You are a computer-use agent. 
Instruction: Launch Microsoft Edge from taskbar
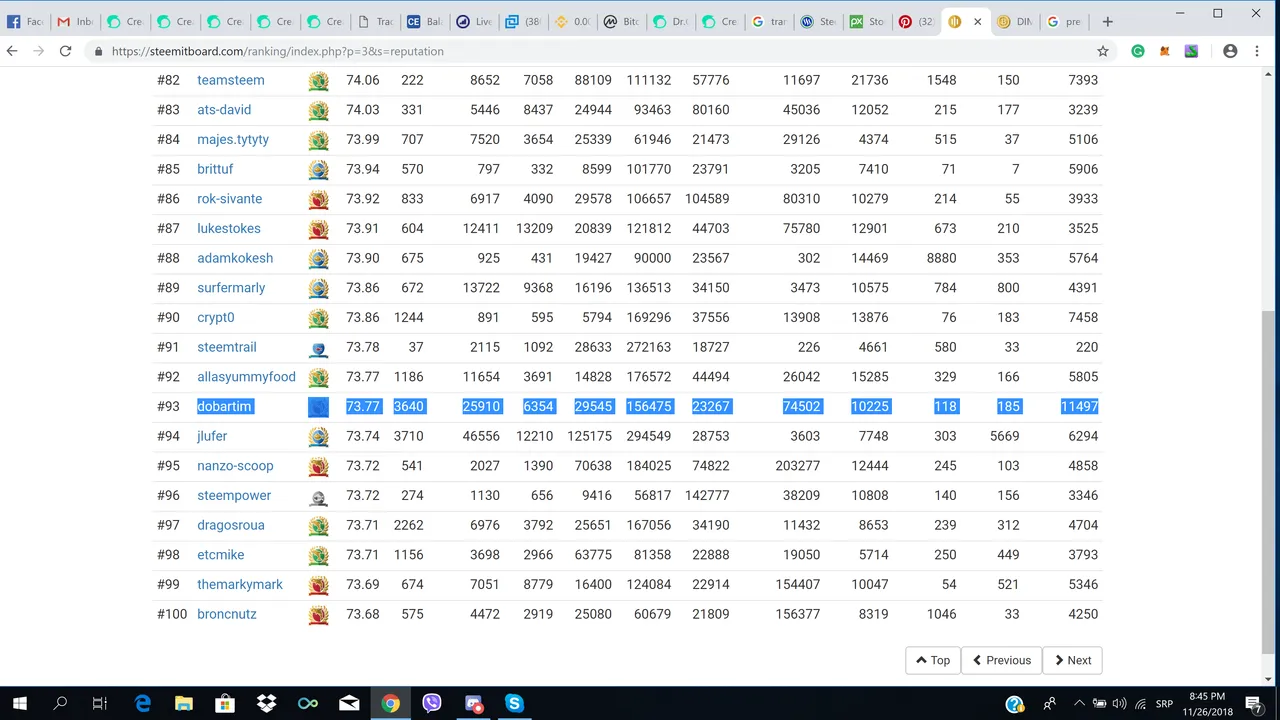(x=142, y=703)
